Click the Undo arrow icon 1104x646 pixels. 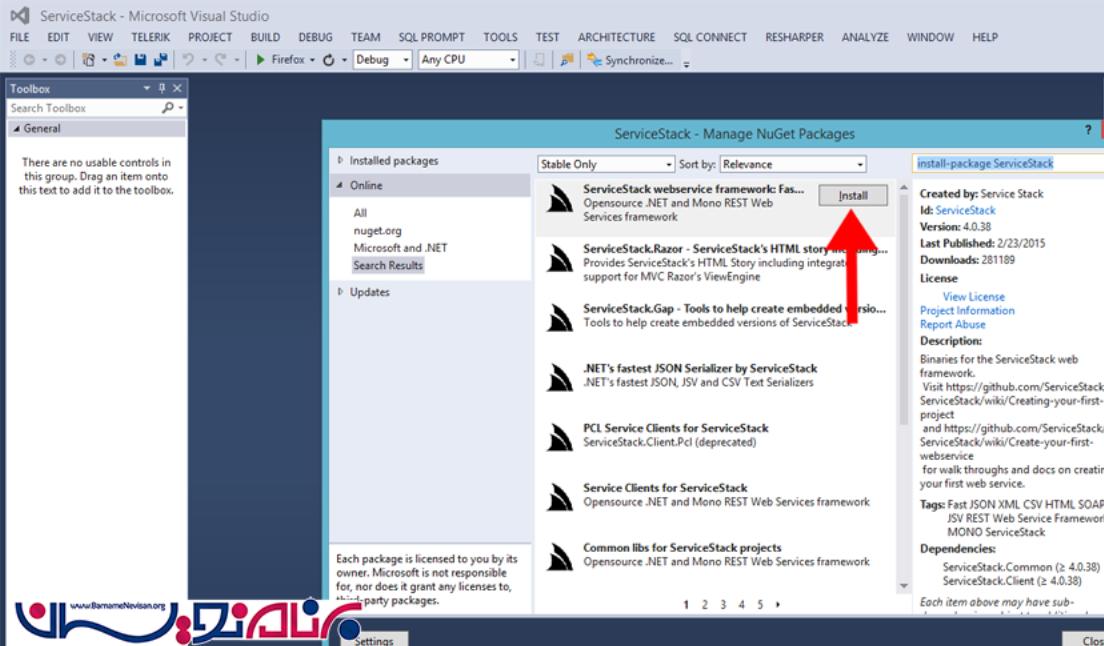(x=188, y=60)
